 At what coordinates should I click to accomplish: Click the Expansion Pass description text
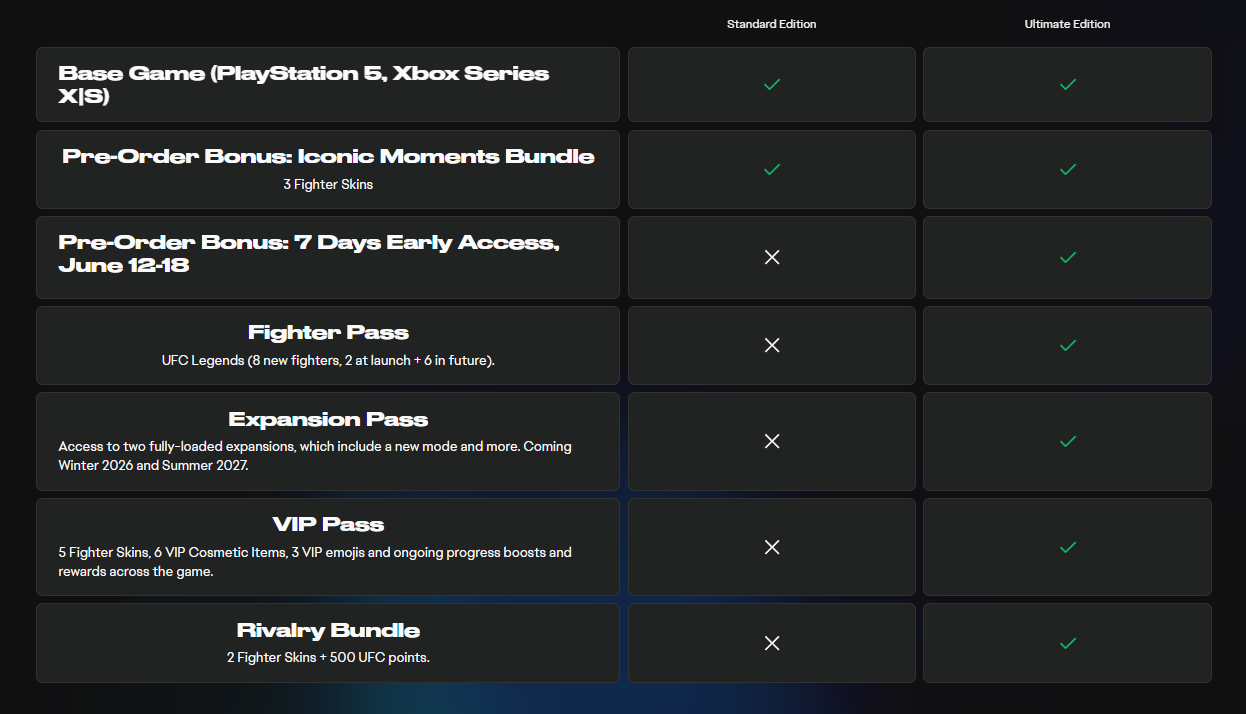click(315, 456)
